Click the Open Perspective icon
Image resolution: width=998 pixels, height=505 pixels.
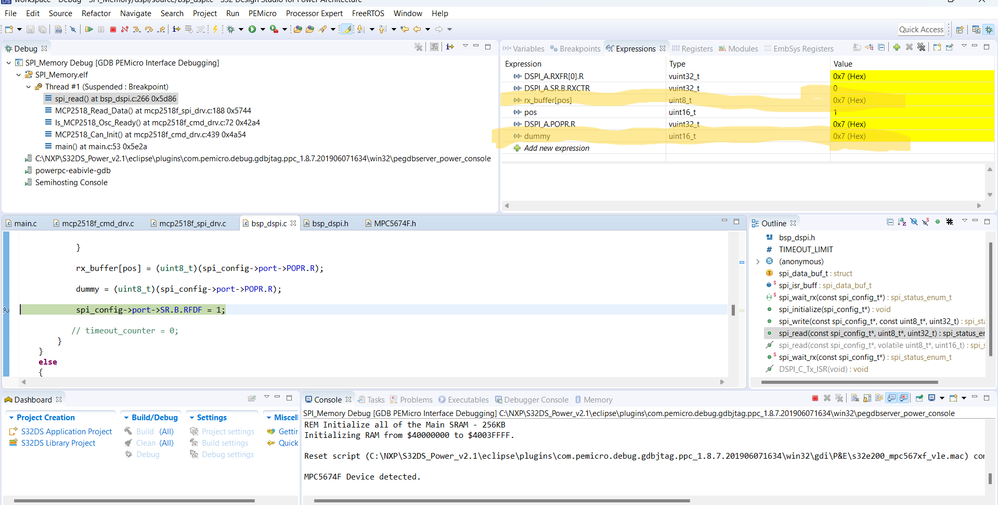[x=959, y=29]
